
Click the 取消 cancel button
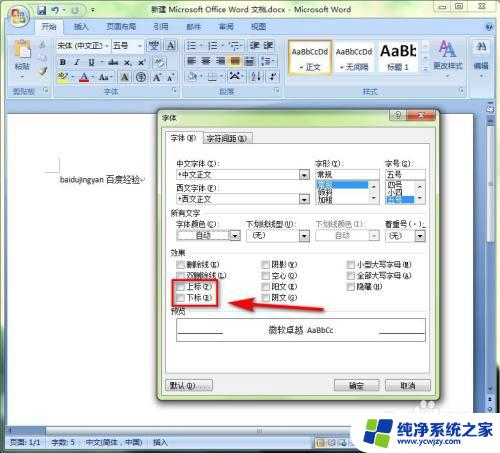pyautogui.click(x=408, y=386)
